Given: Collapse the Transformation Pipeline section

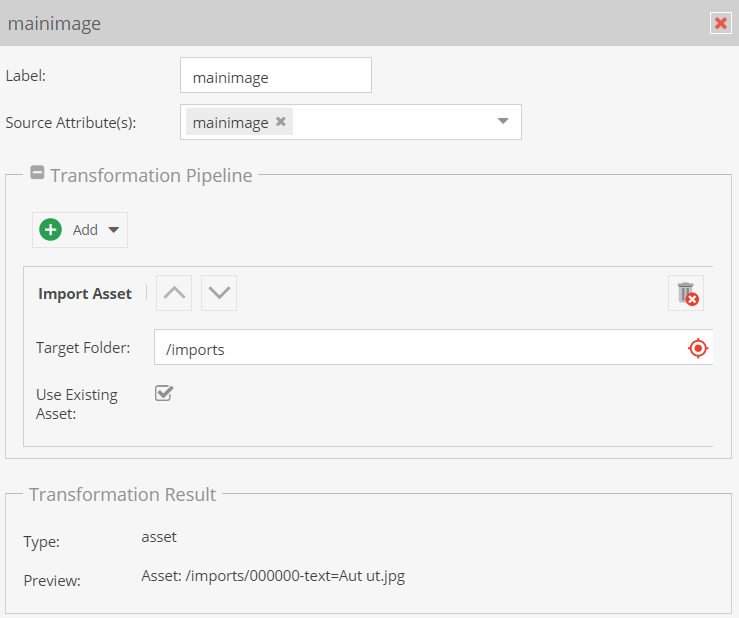Looking at the screenshot, I should click(37, 173).
